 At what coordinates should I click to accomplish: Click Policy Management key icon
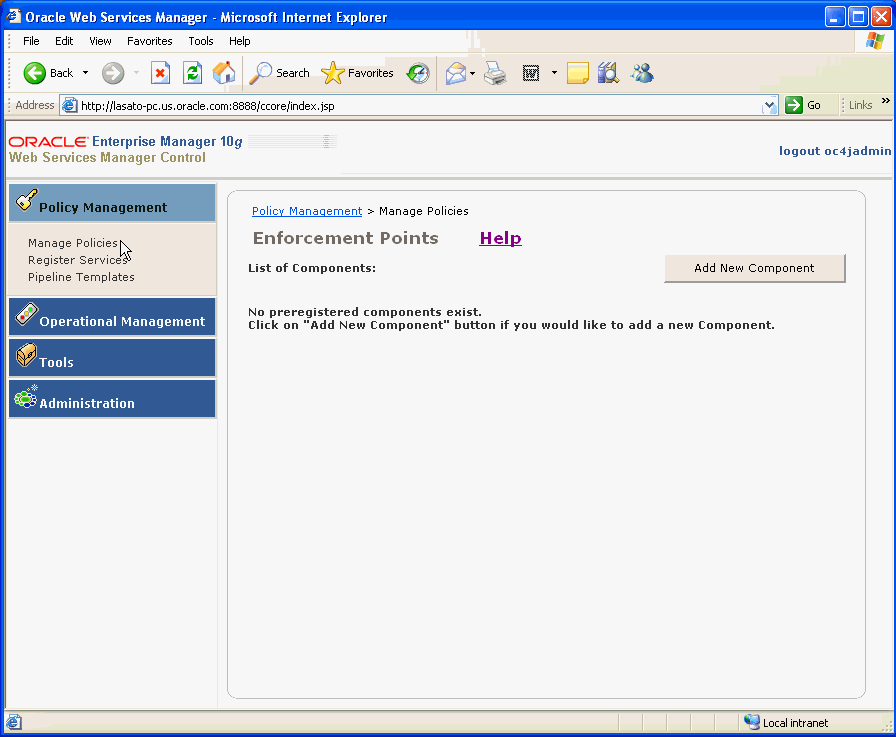(x=26, y=201)
